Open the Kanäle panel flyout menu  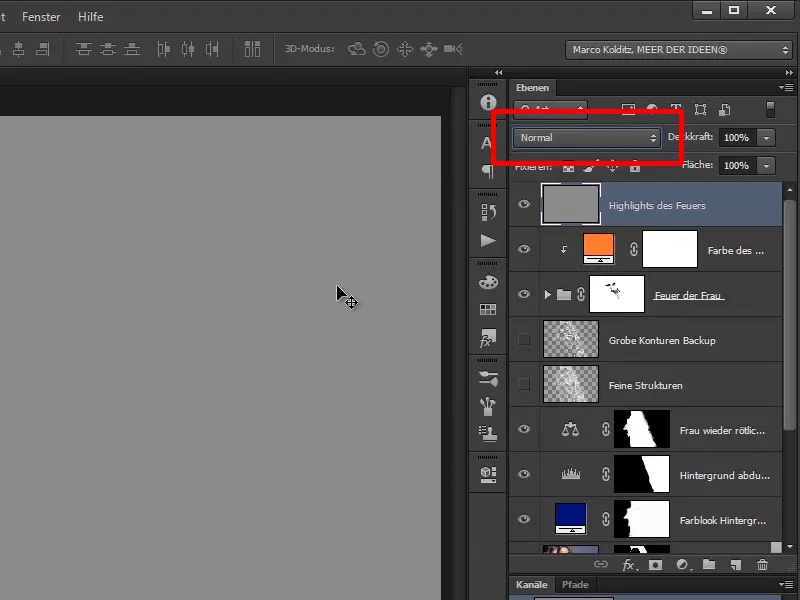pyautogui.click(x=786, y=584)
